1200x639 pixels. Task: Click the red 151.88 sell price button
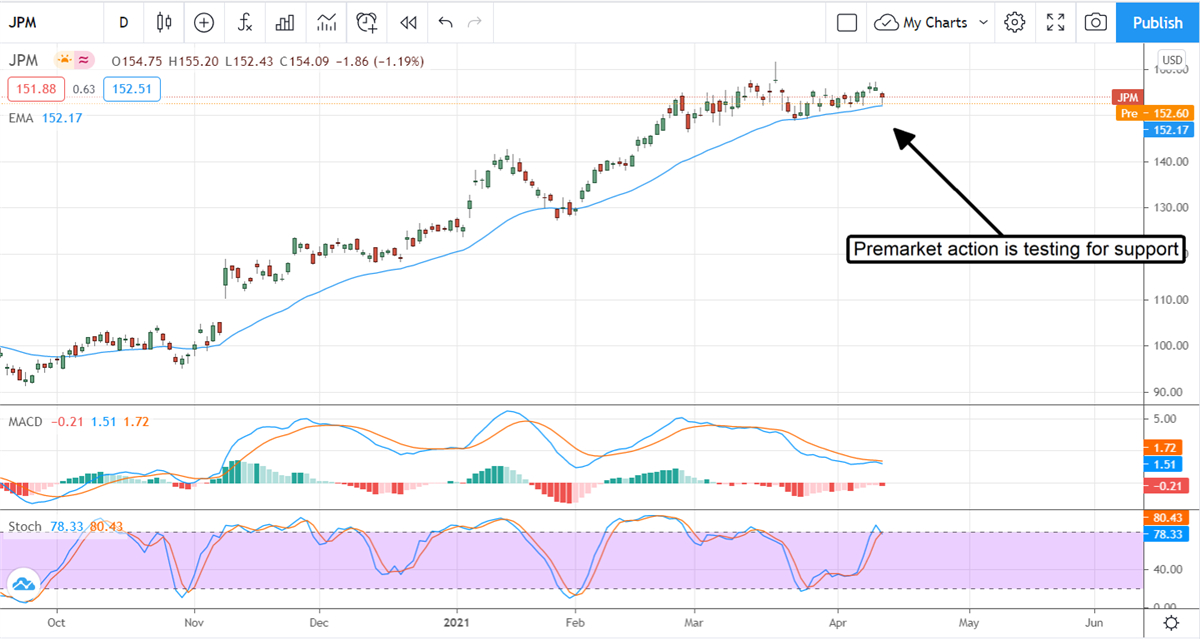pyautogui.click(x=36, y=89)
